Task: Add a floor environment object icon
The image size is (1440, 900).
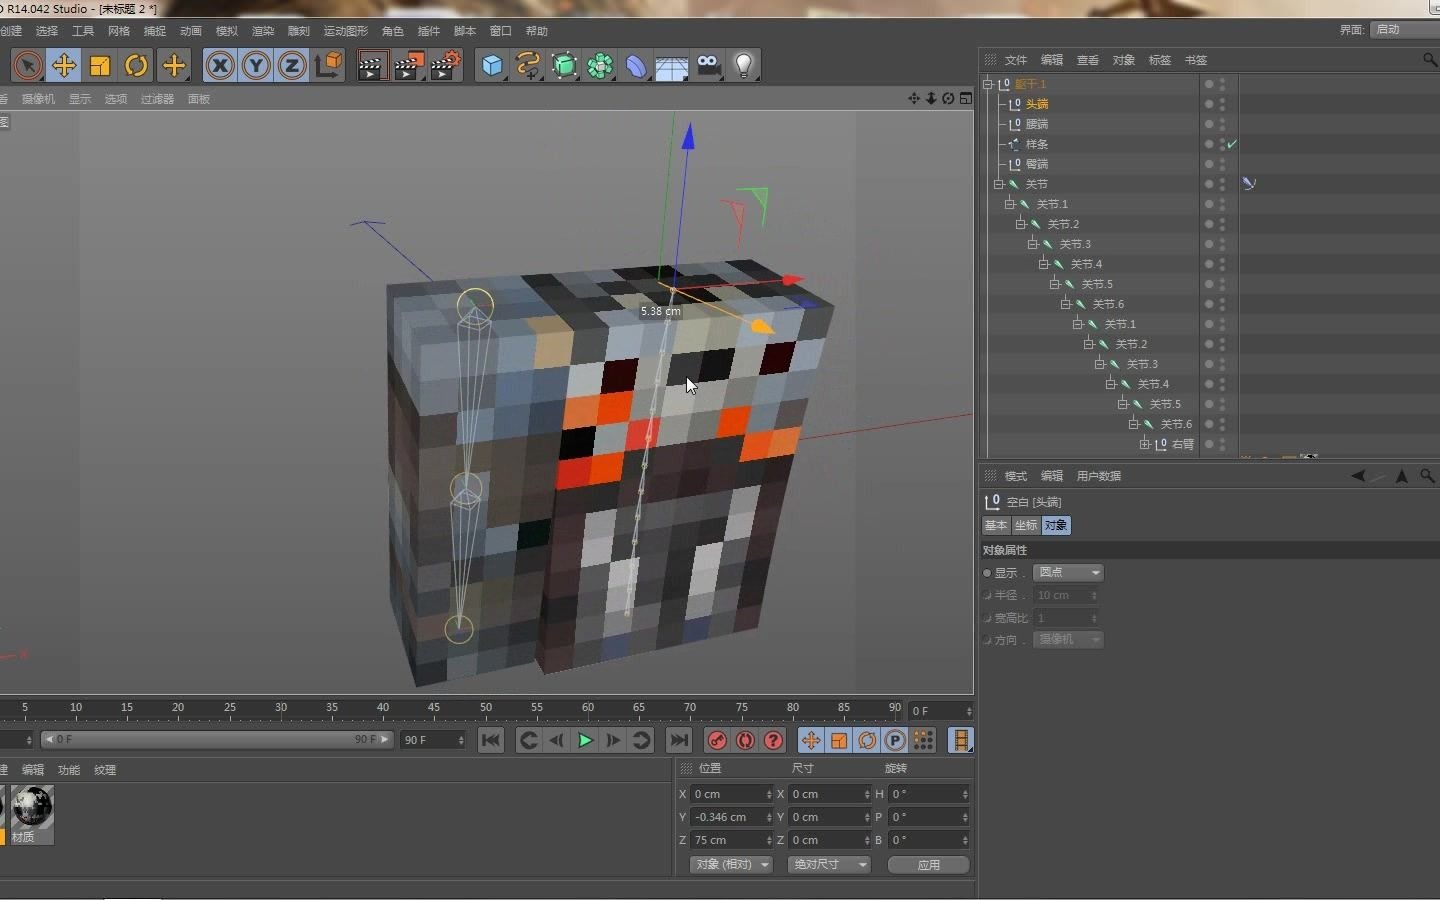Action: point(672,66)
